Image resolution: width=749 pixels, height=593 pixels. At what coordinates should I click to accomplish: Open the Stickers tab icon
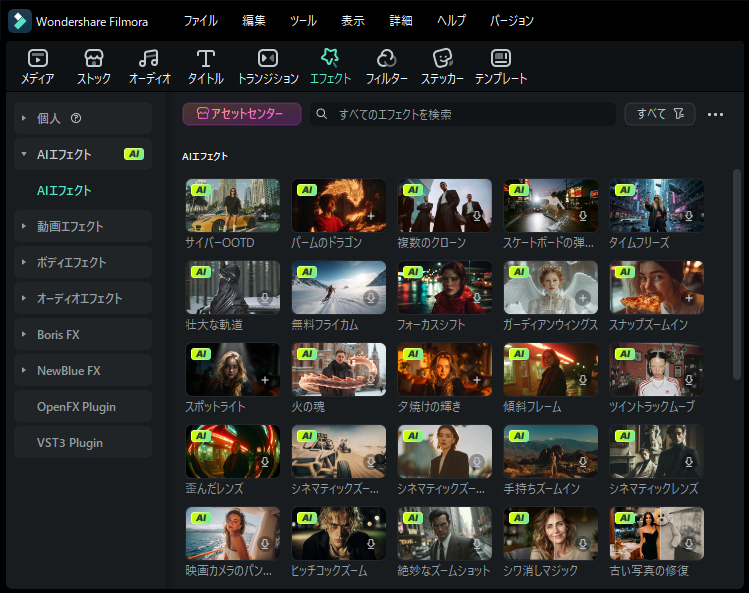click(442, 59)
